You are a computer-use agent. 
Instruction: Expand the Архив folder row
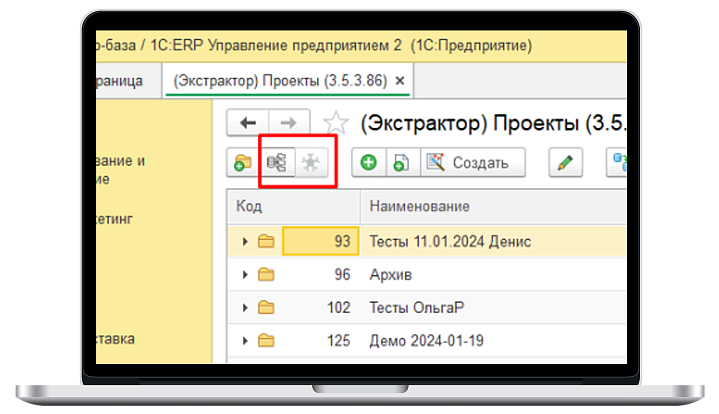244,274
